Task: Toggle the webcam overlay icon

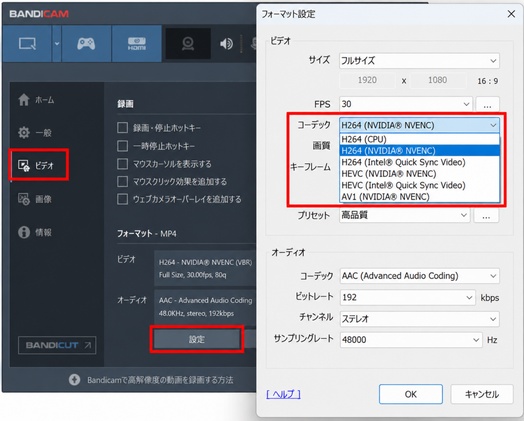Action: (188, 44)
